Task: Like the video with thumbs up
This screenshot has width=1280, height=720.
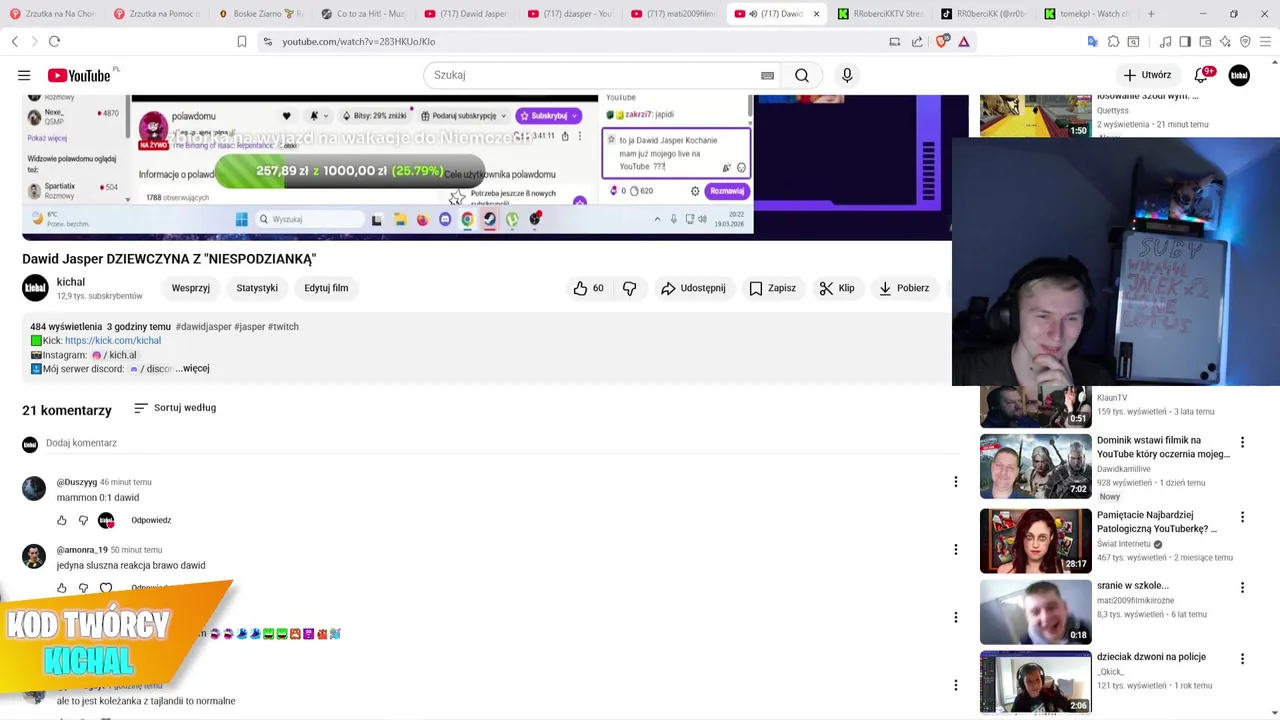Action: [x=588, y=288]
